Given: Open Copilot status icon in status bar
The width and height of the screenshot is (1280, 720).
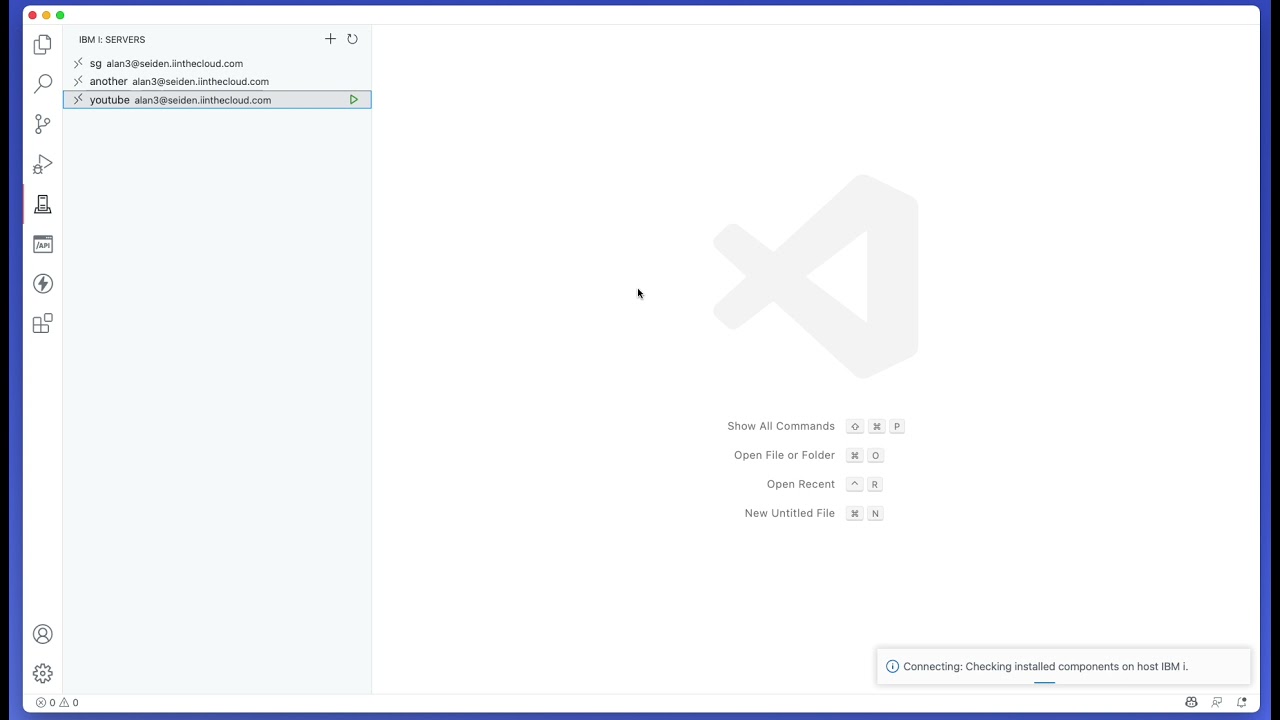Looking at the screenshot, I should 1191,702.
